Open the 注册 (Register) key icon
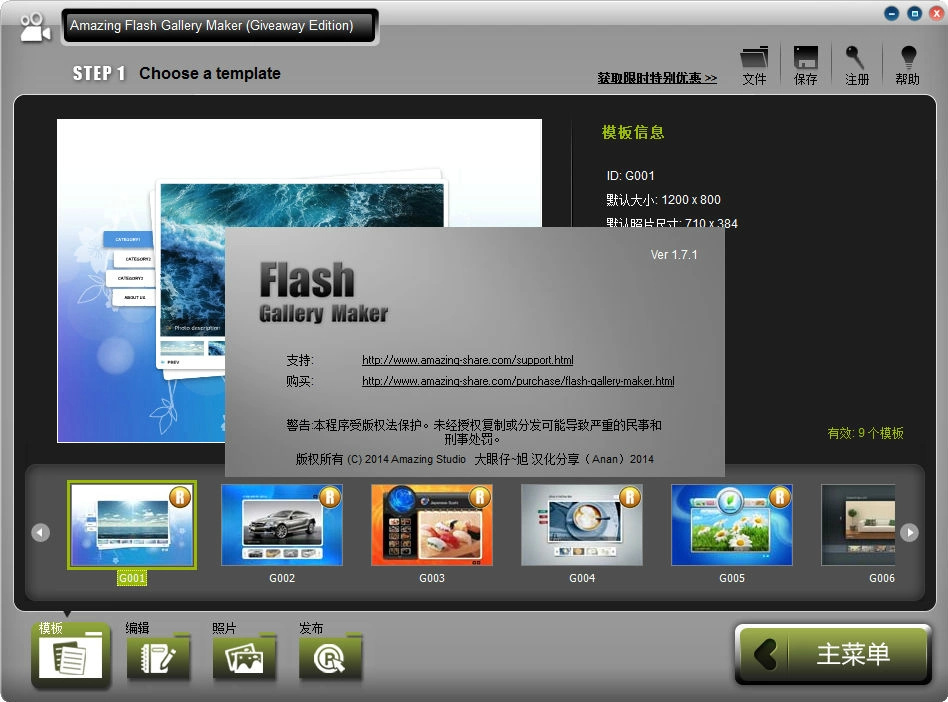The width and height of the screenshot is (948, 702). point(856,65)
